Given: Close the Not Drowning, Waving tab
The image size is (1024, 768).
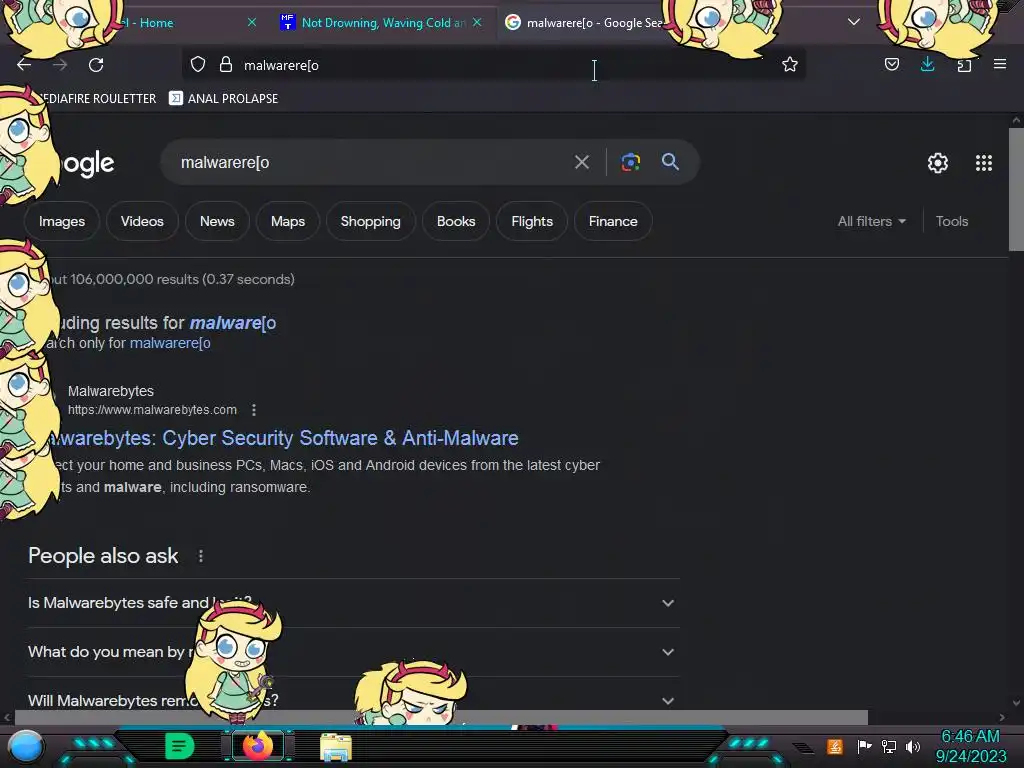Looking at the screenshot, I should [x=477, y=22].
